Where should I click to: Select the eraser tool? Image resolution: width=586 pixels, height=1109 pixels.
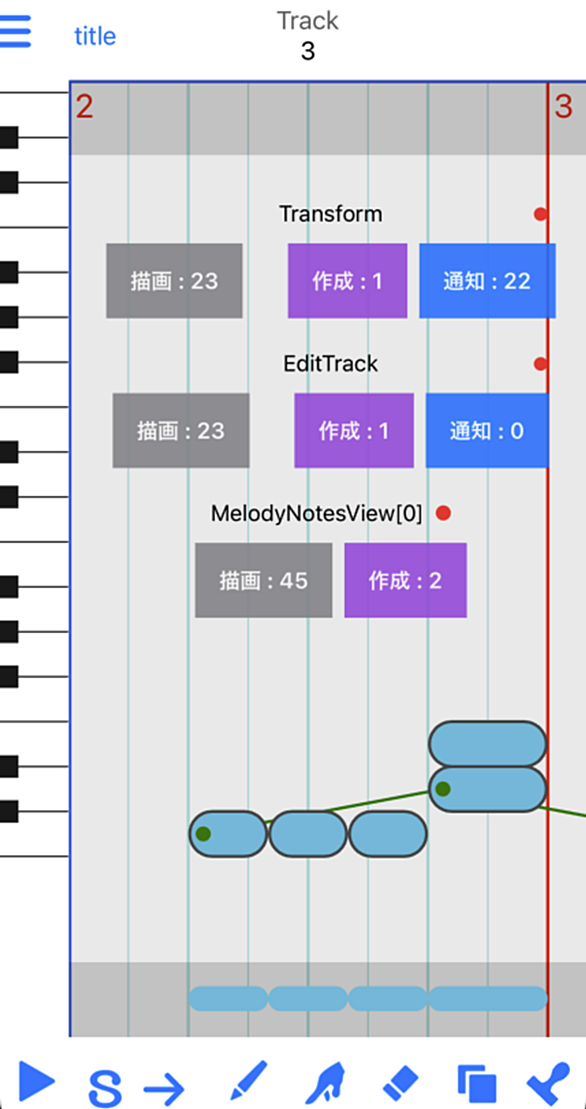[x=401, y=1082]
